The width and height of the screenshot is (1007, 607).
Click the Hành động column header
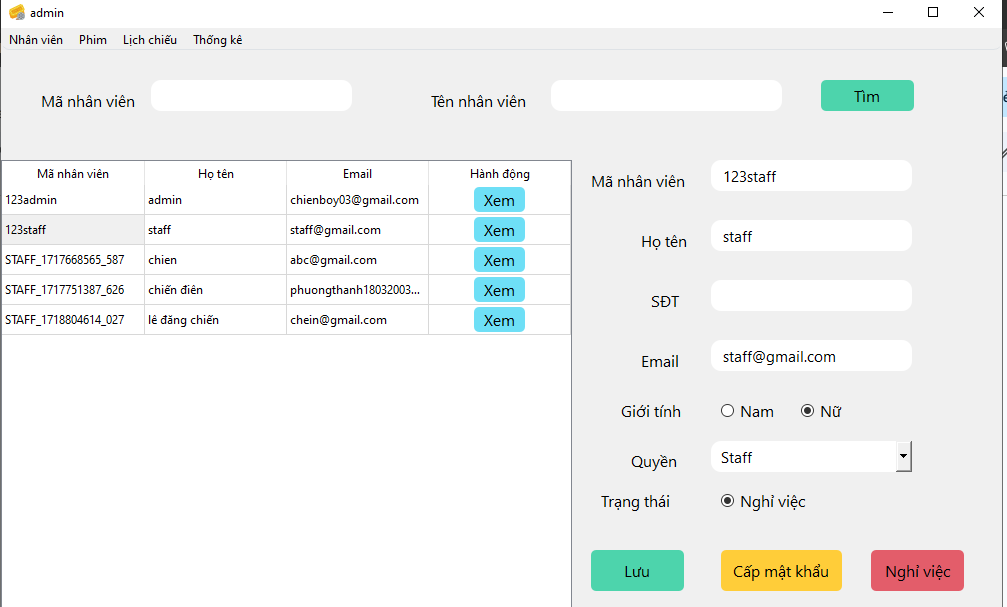pos(500,173)
